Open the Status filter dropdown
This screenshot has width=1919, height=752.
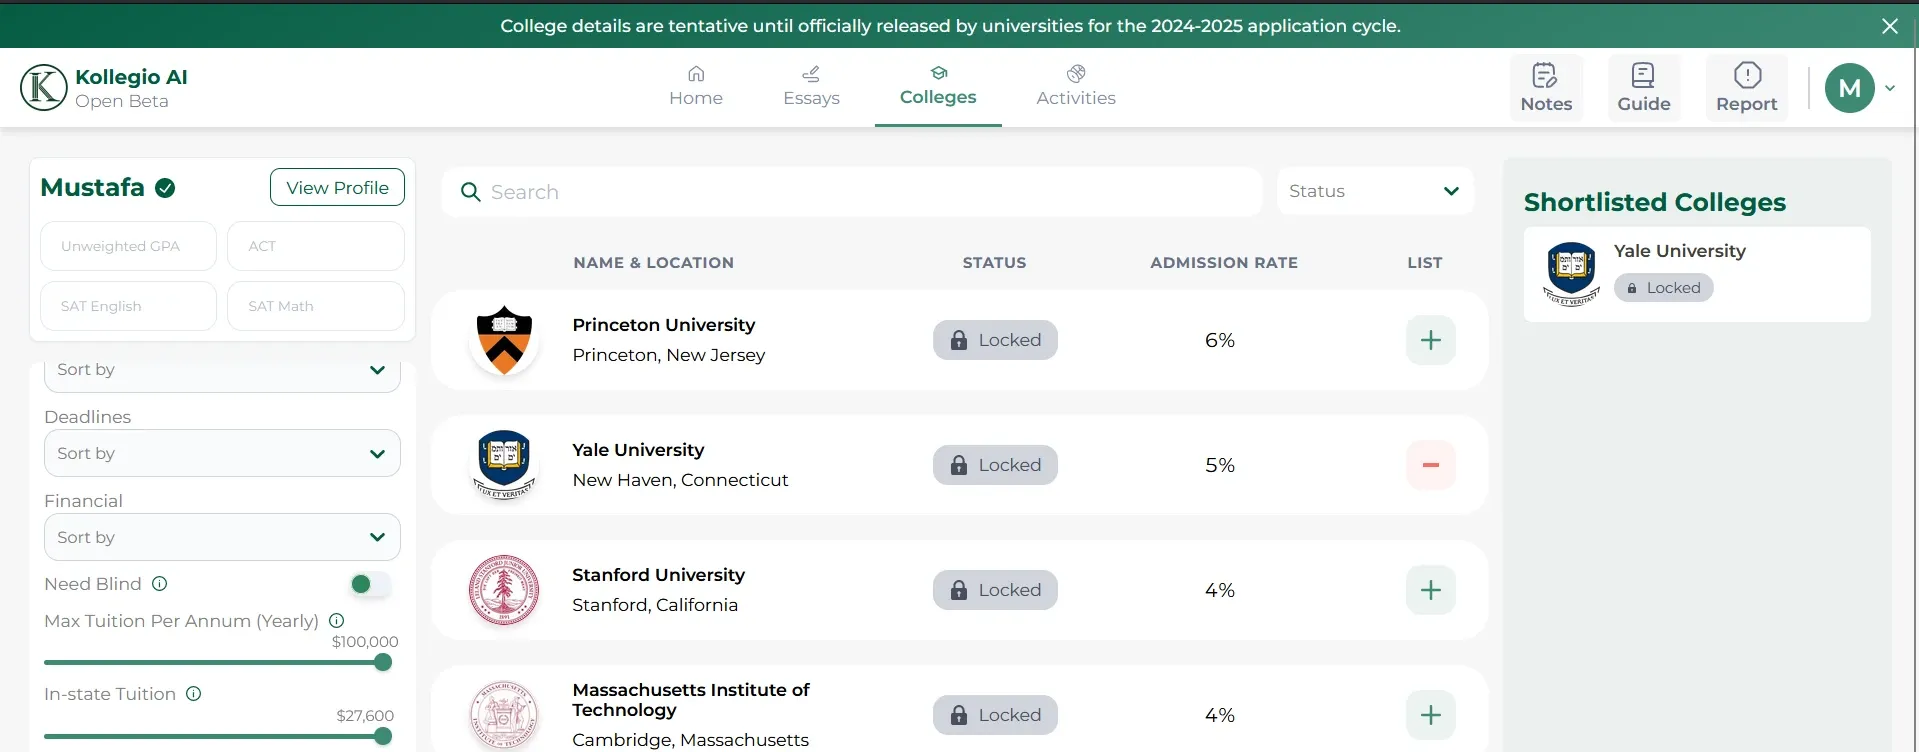click(x=1374, y=191)
